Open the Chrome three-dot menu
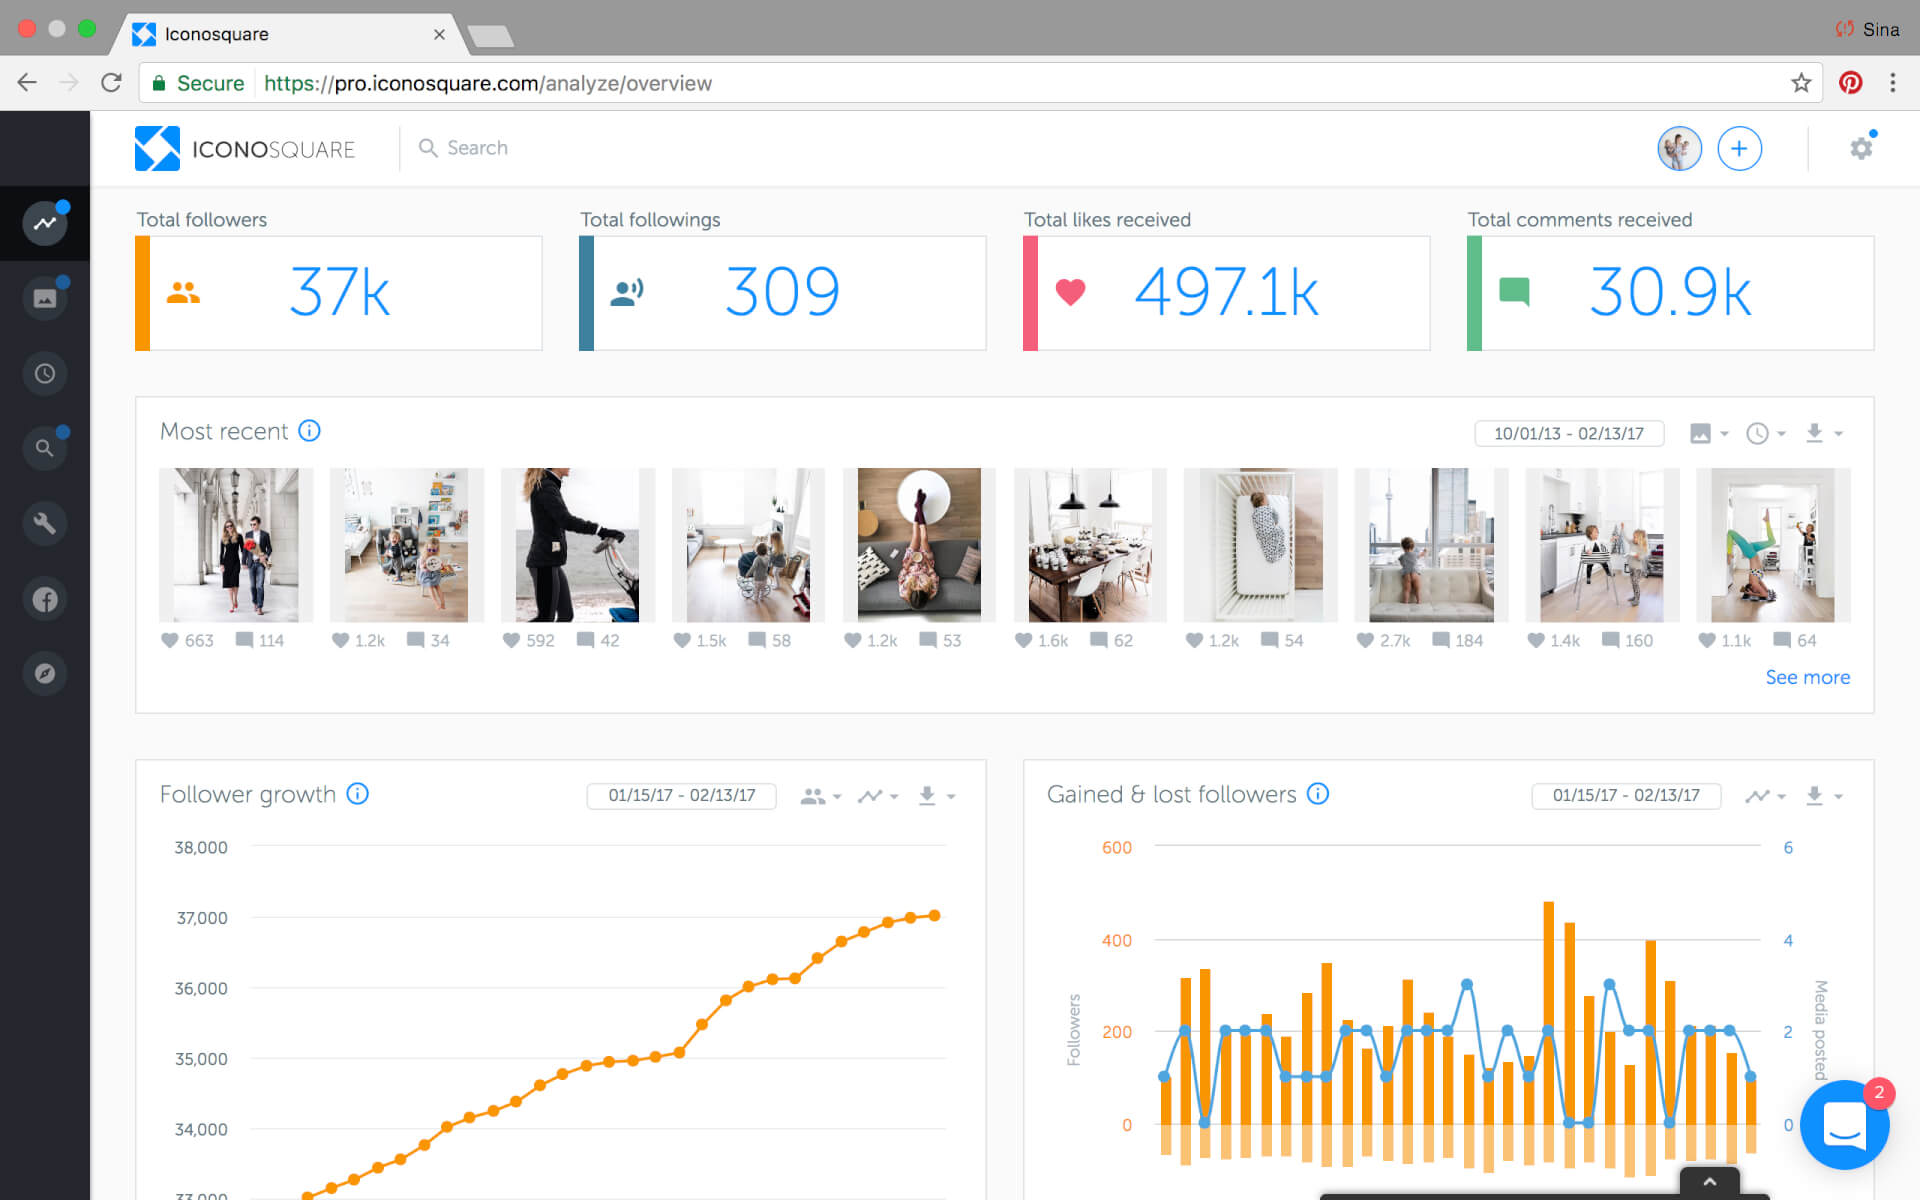Viewport: 1920px width, 1200px height. click(x=1892, y=83)
